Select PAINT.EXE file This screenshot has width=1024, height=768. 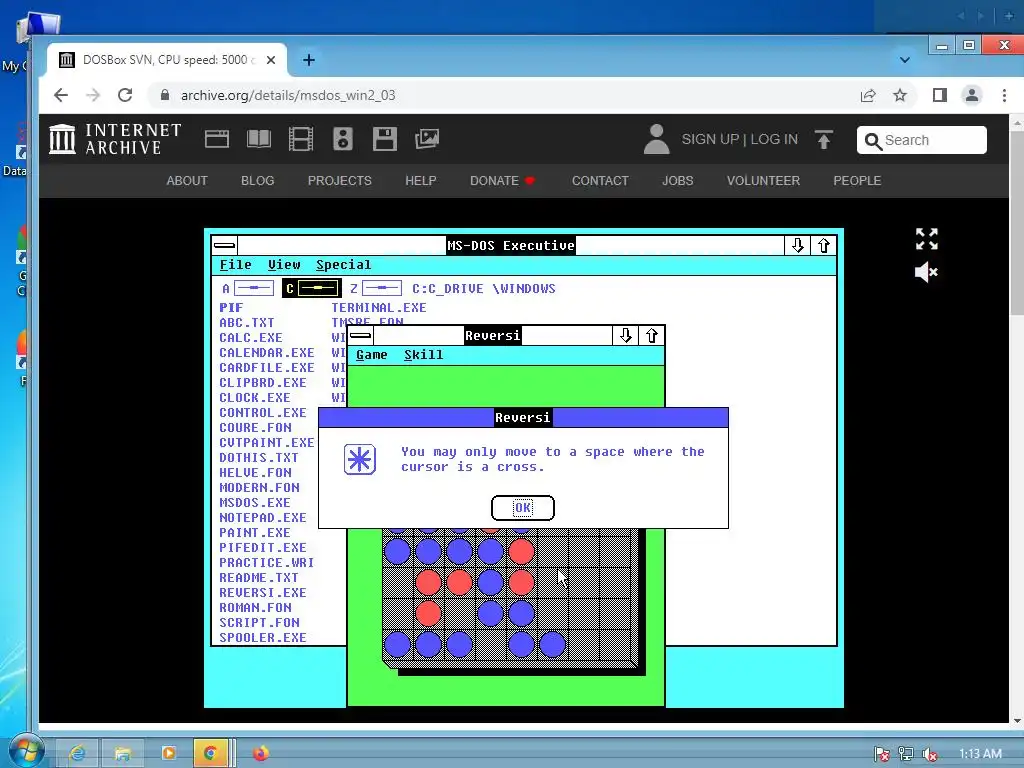(x=255, y=533)
